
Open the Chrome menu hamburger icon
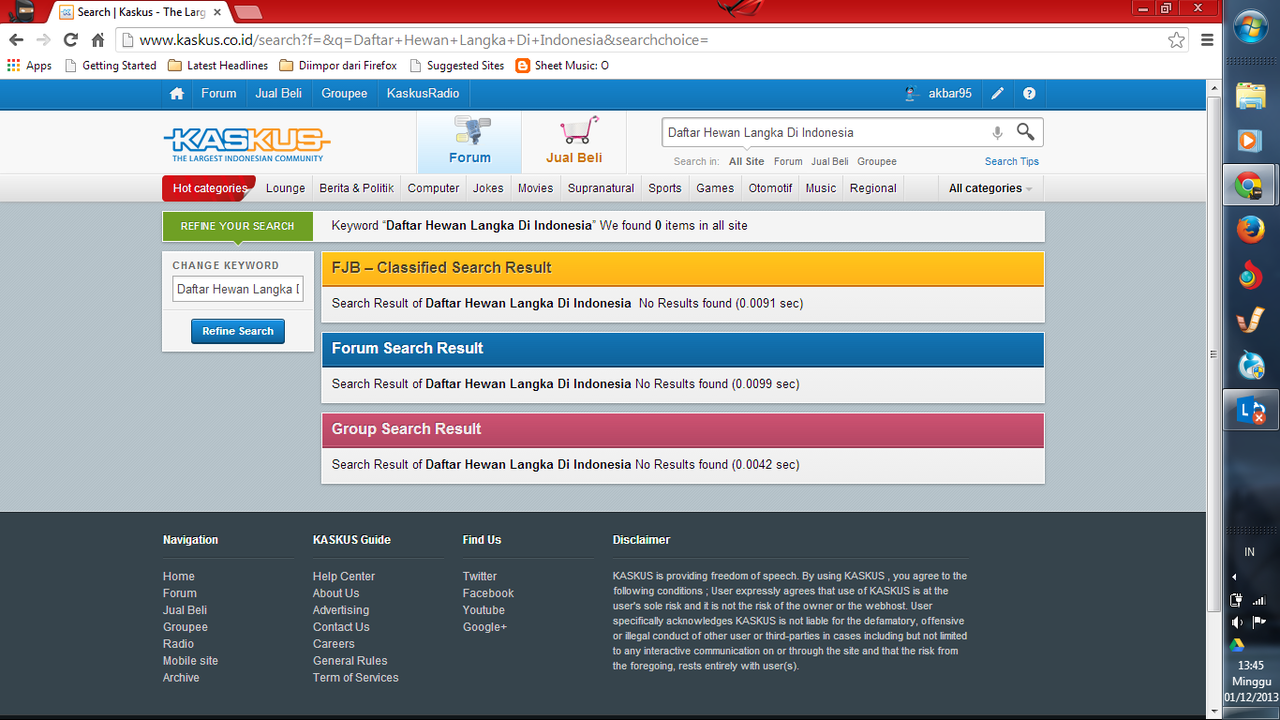point(1207,40)
